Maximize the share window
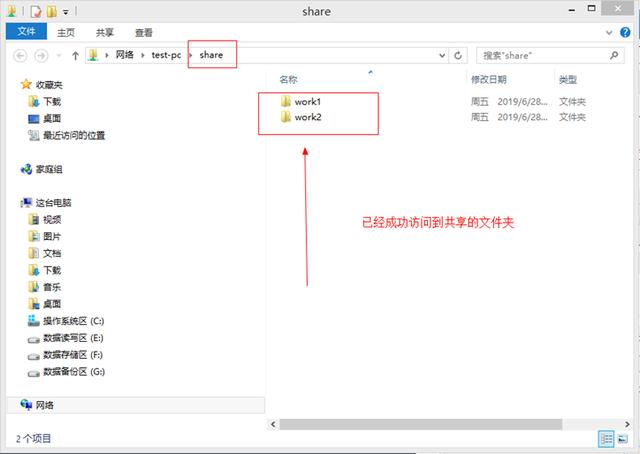Image resolution: width=640 pixels, height=454 pixels. (591, 9)
